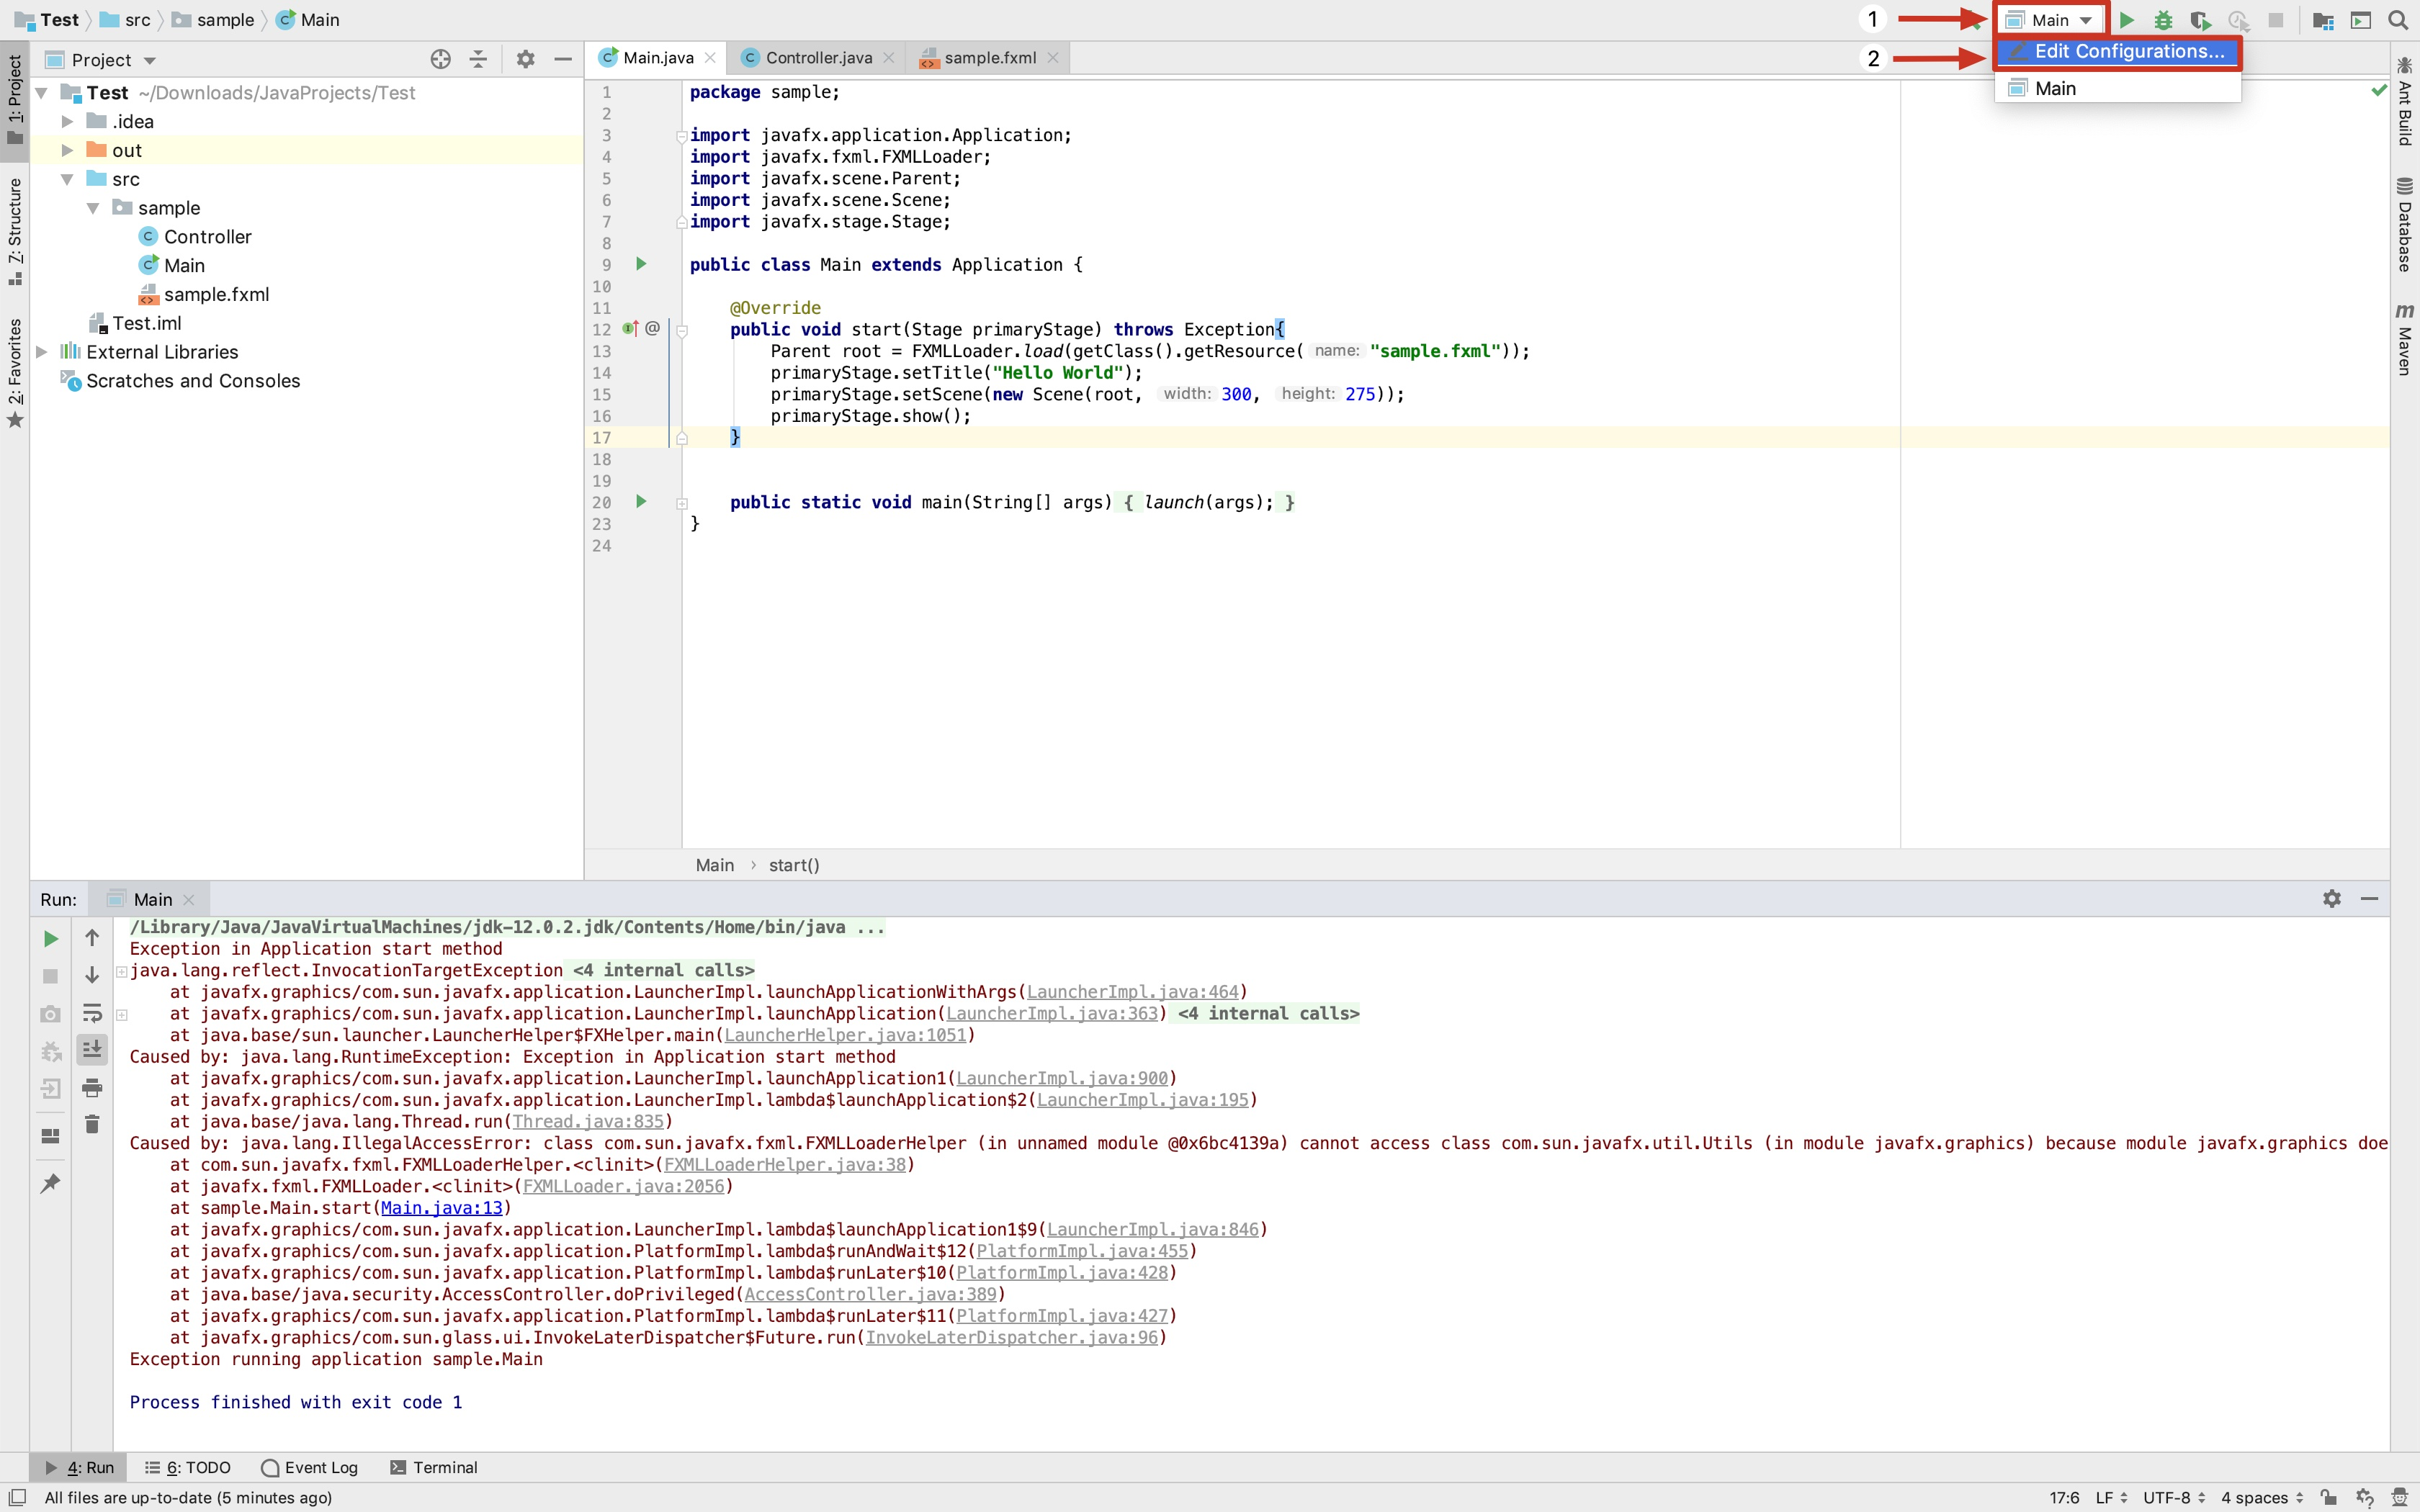
Task: Print console output using the printer icon
Action: pos(92,1088)
